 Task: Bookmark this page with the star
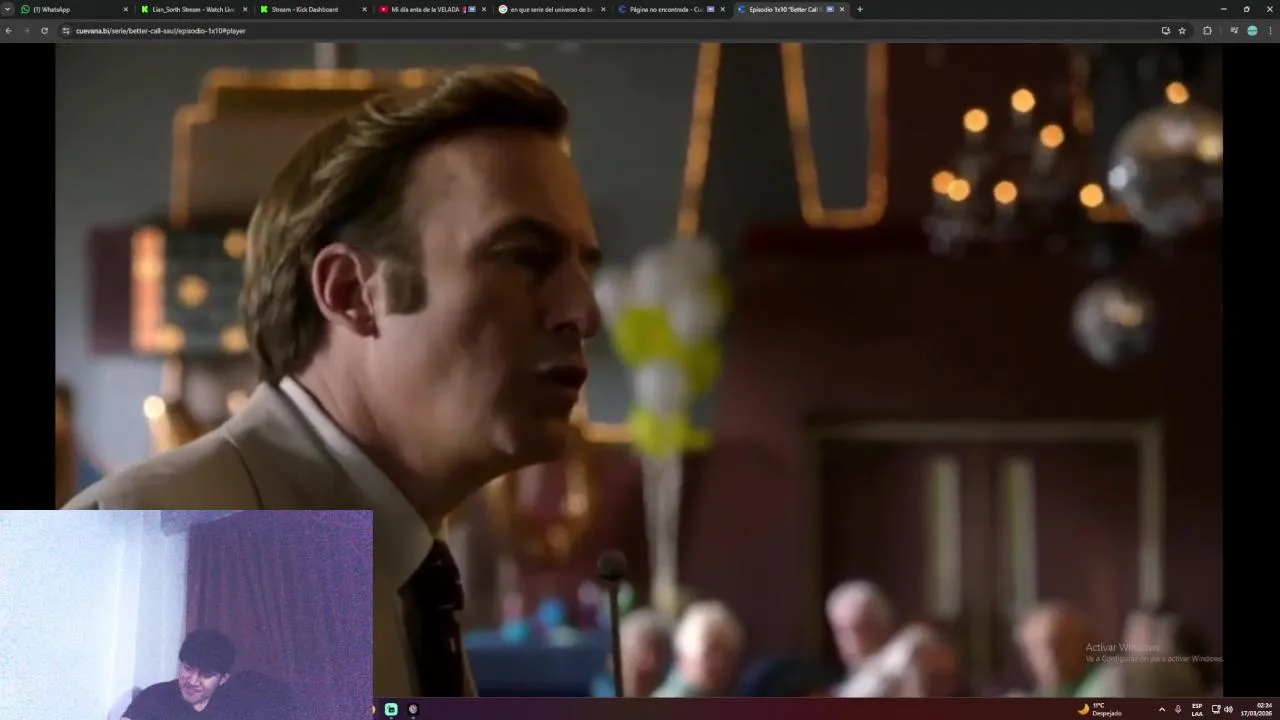pyautogui.click(x=1182, y=31)
